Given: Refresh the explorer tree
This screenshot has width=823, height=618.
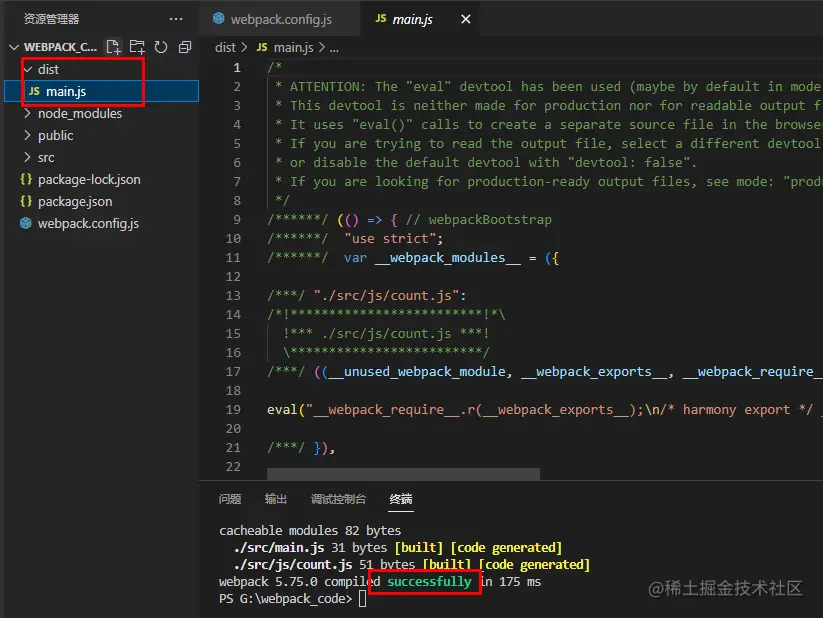Looking at the screenshot, I should tap(161, 47).
